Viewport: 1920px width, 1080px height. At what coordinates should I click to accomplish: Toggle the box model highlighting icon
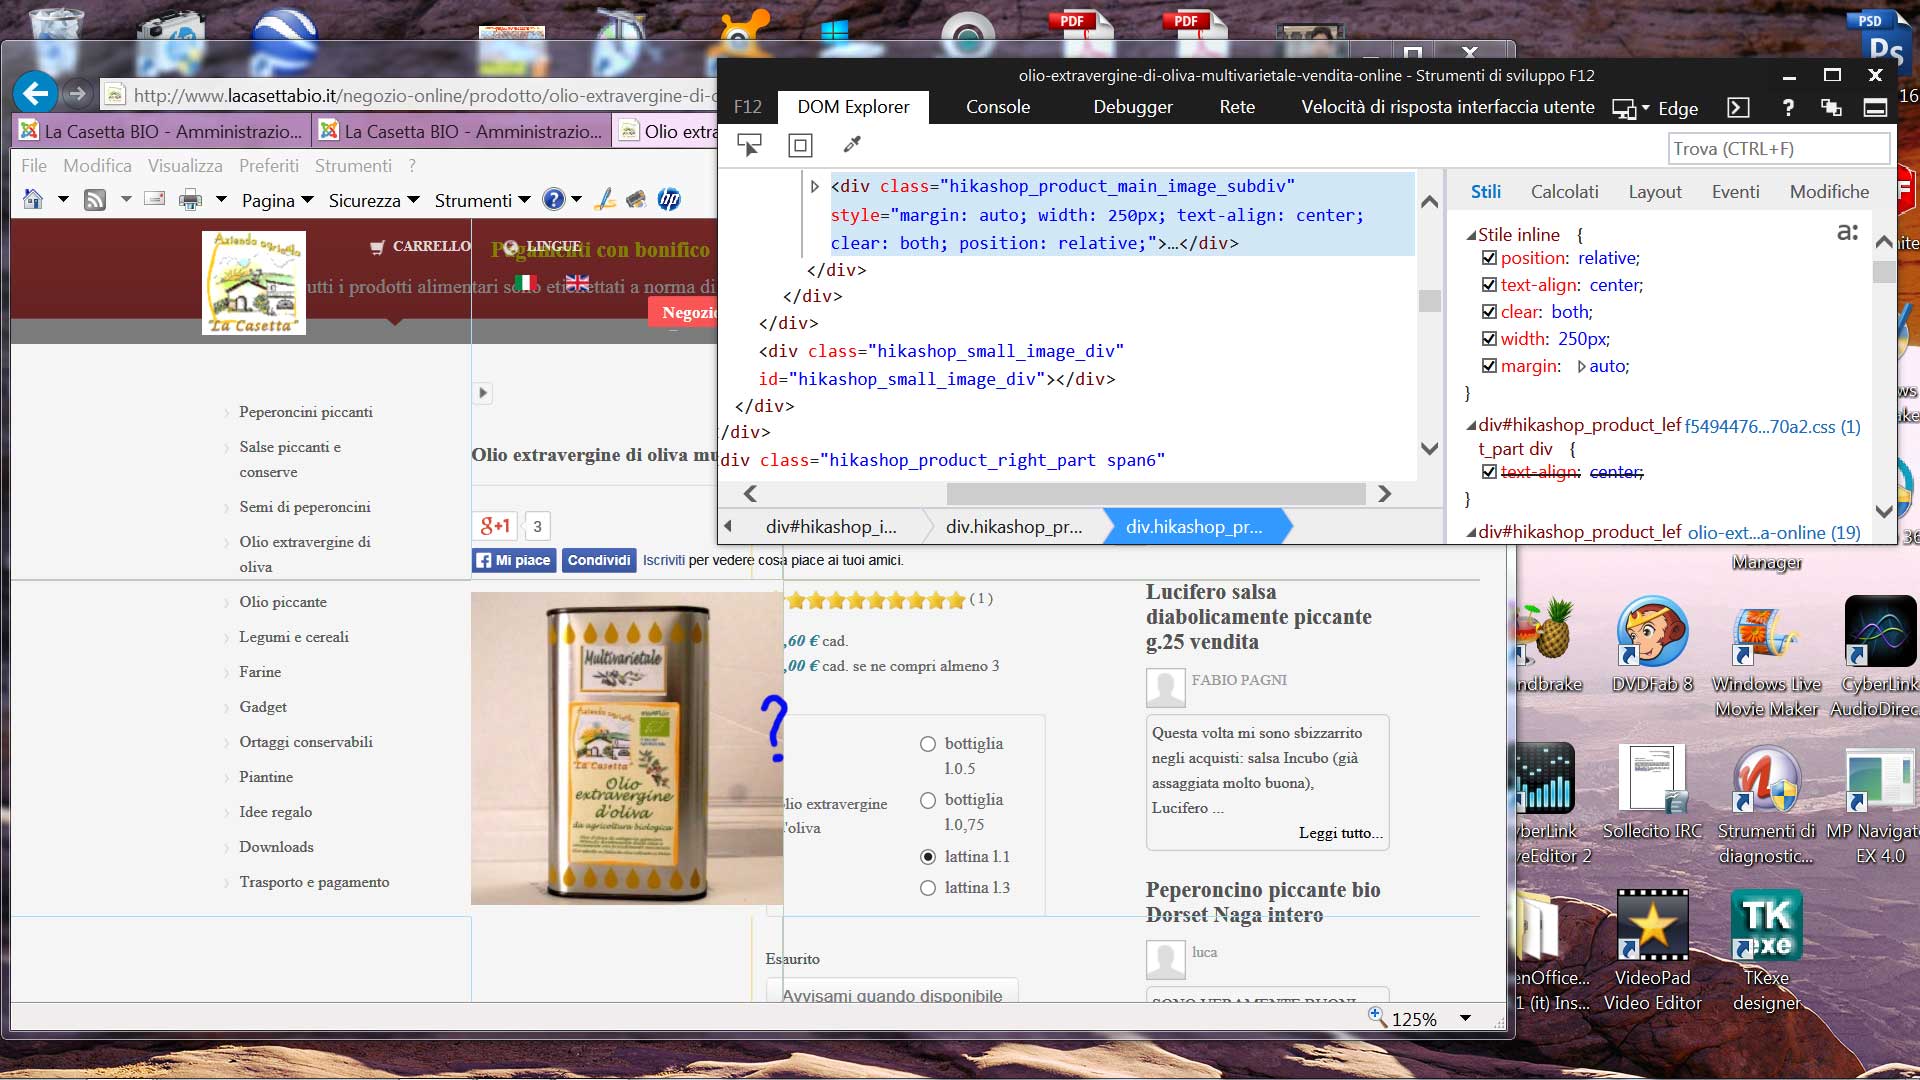800,146
